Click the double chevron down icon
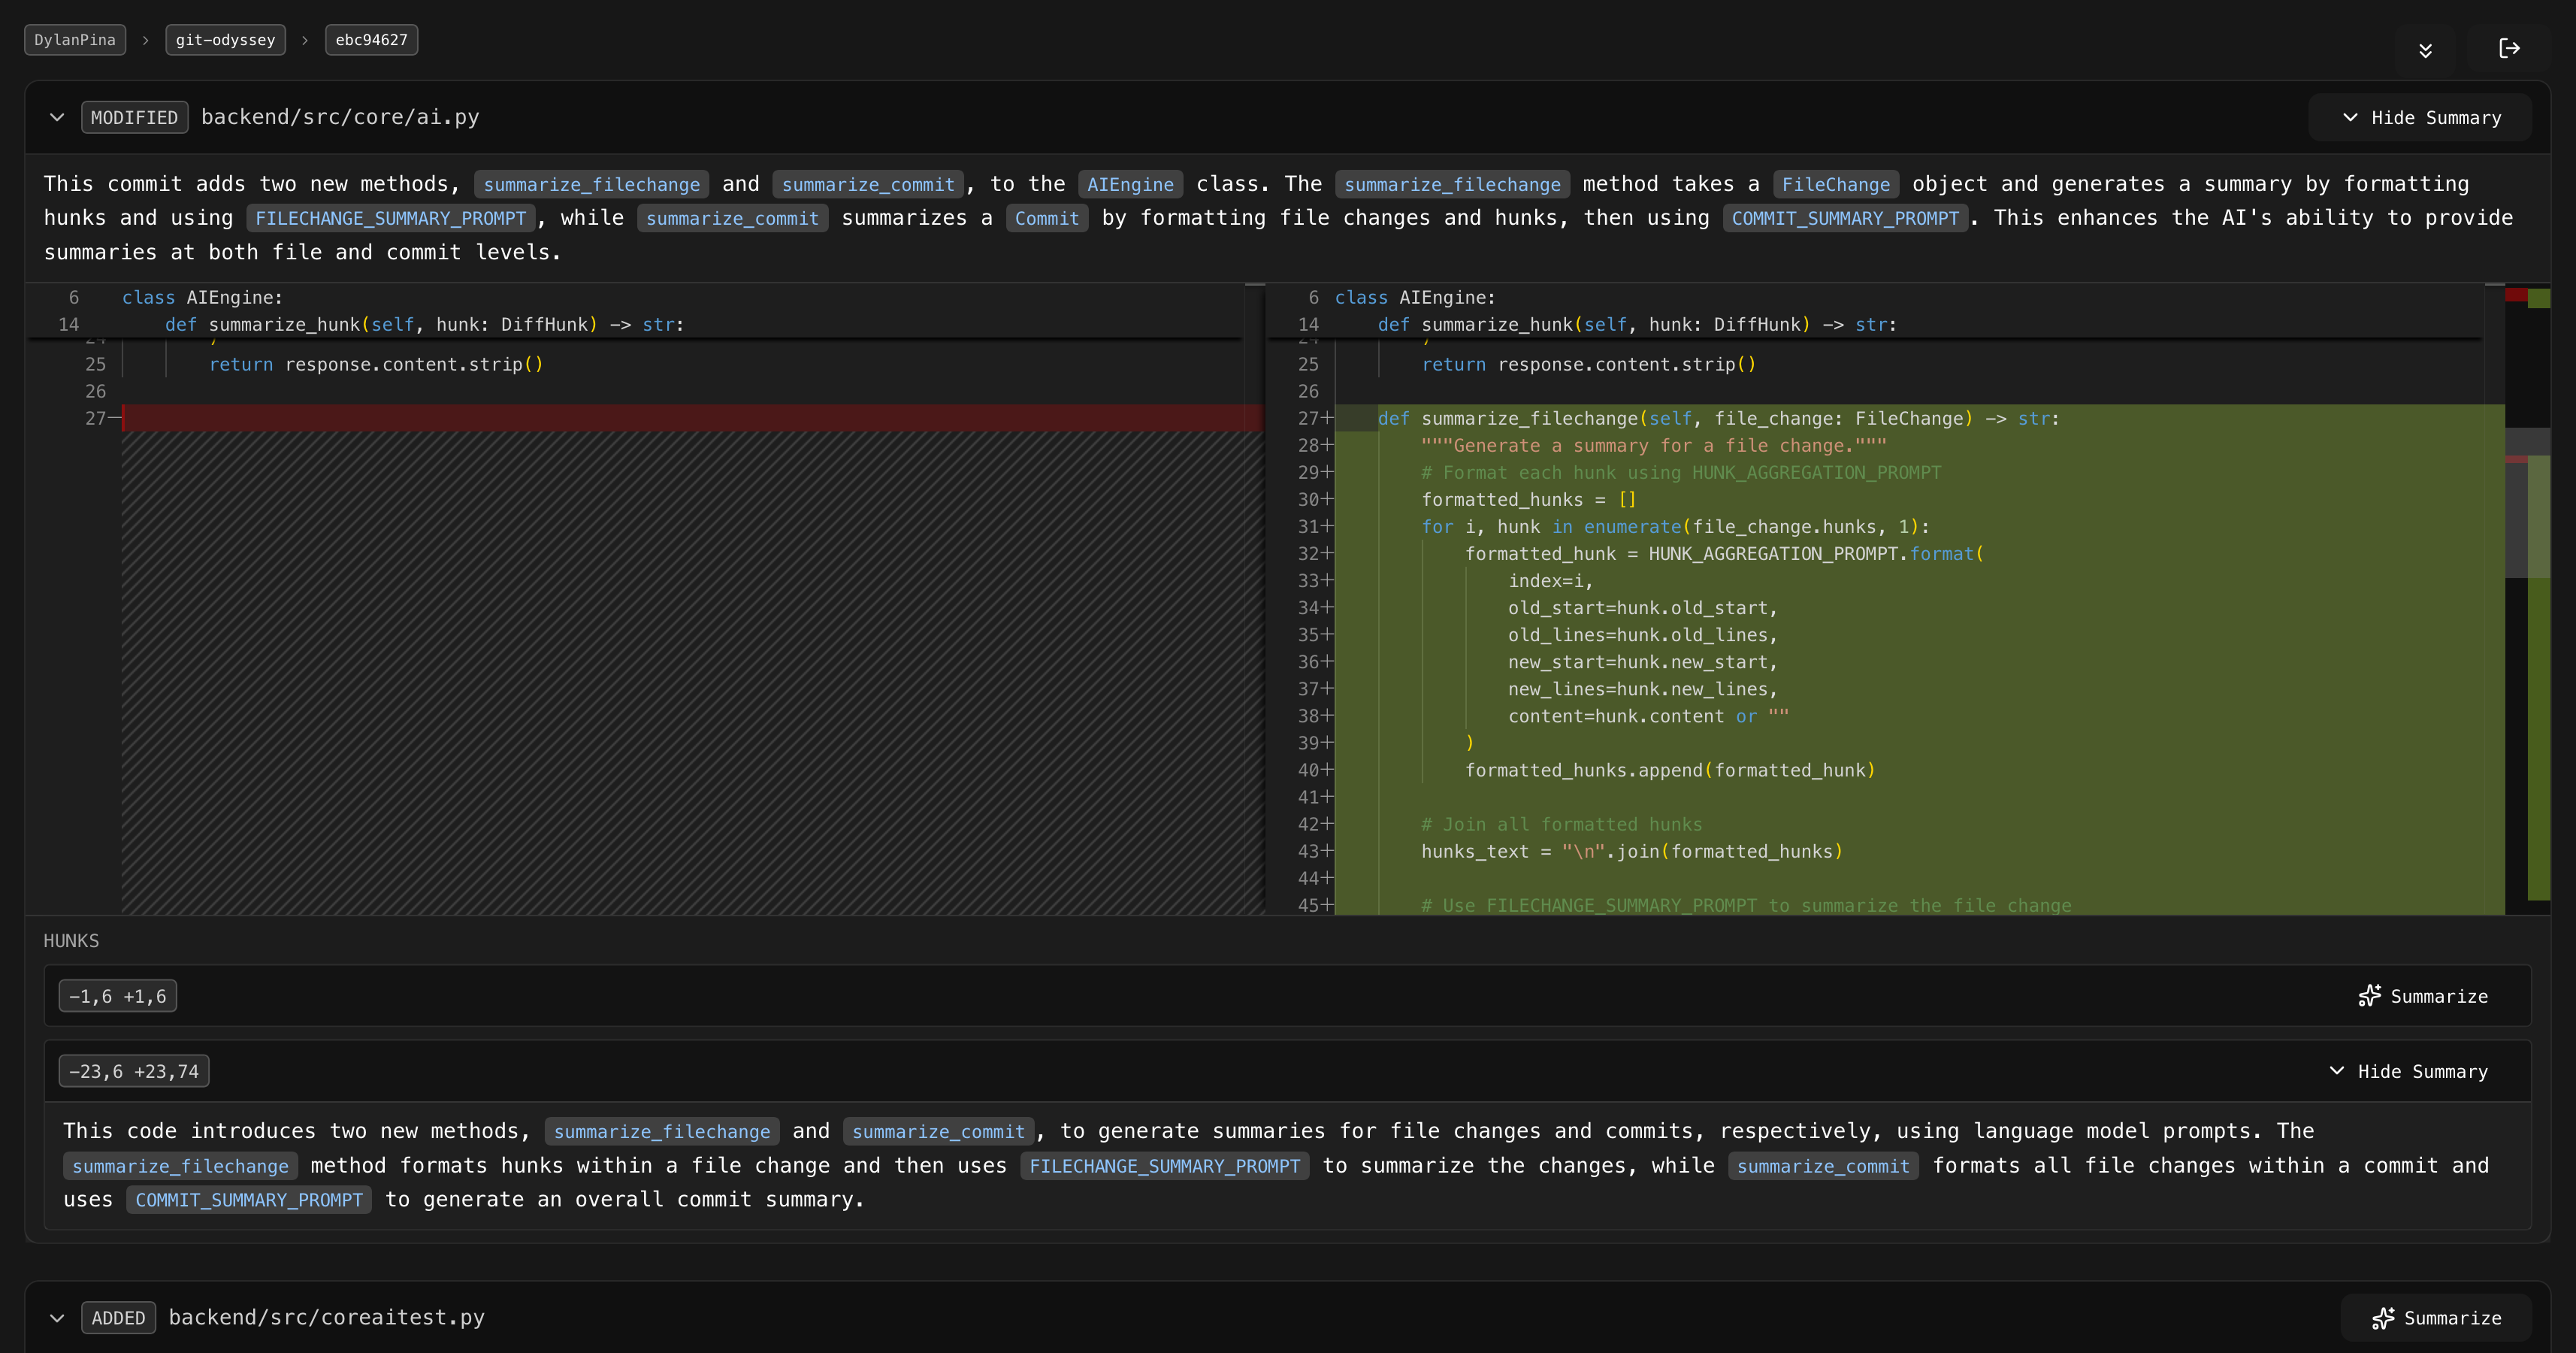Image resolution: width=2576 pixels, height=1353 pixels. click(x=2425, y=50)
